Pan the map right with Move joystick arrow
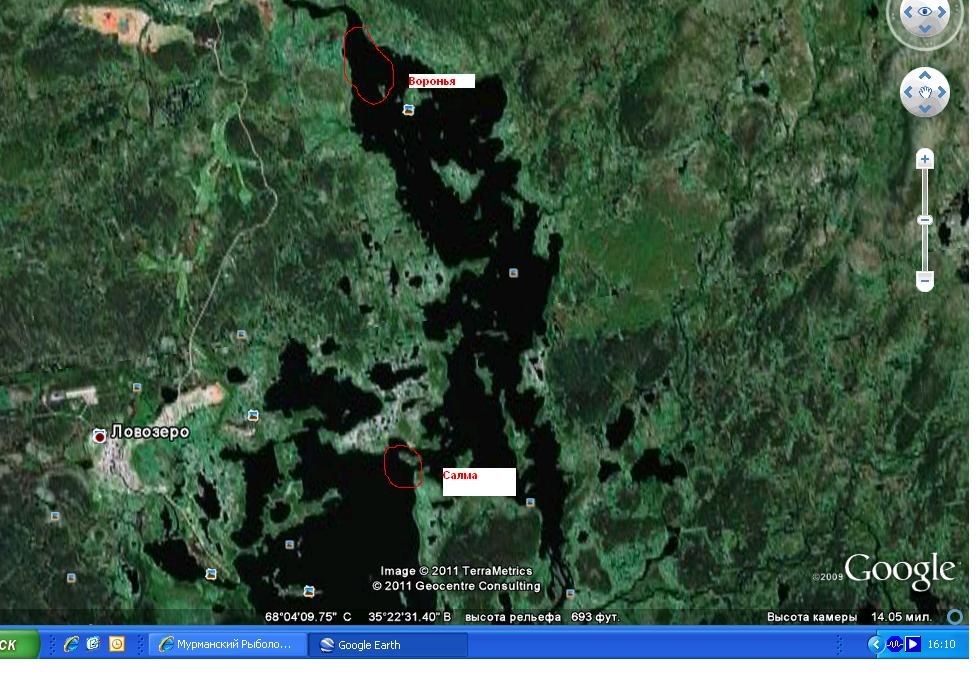Screen dimensions: 977x673 point(943,93)
